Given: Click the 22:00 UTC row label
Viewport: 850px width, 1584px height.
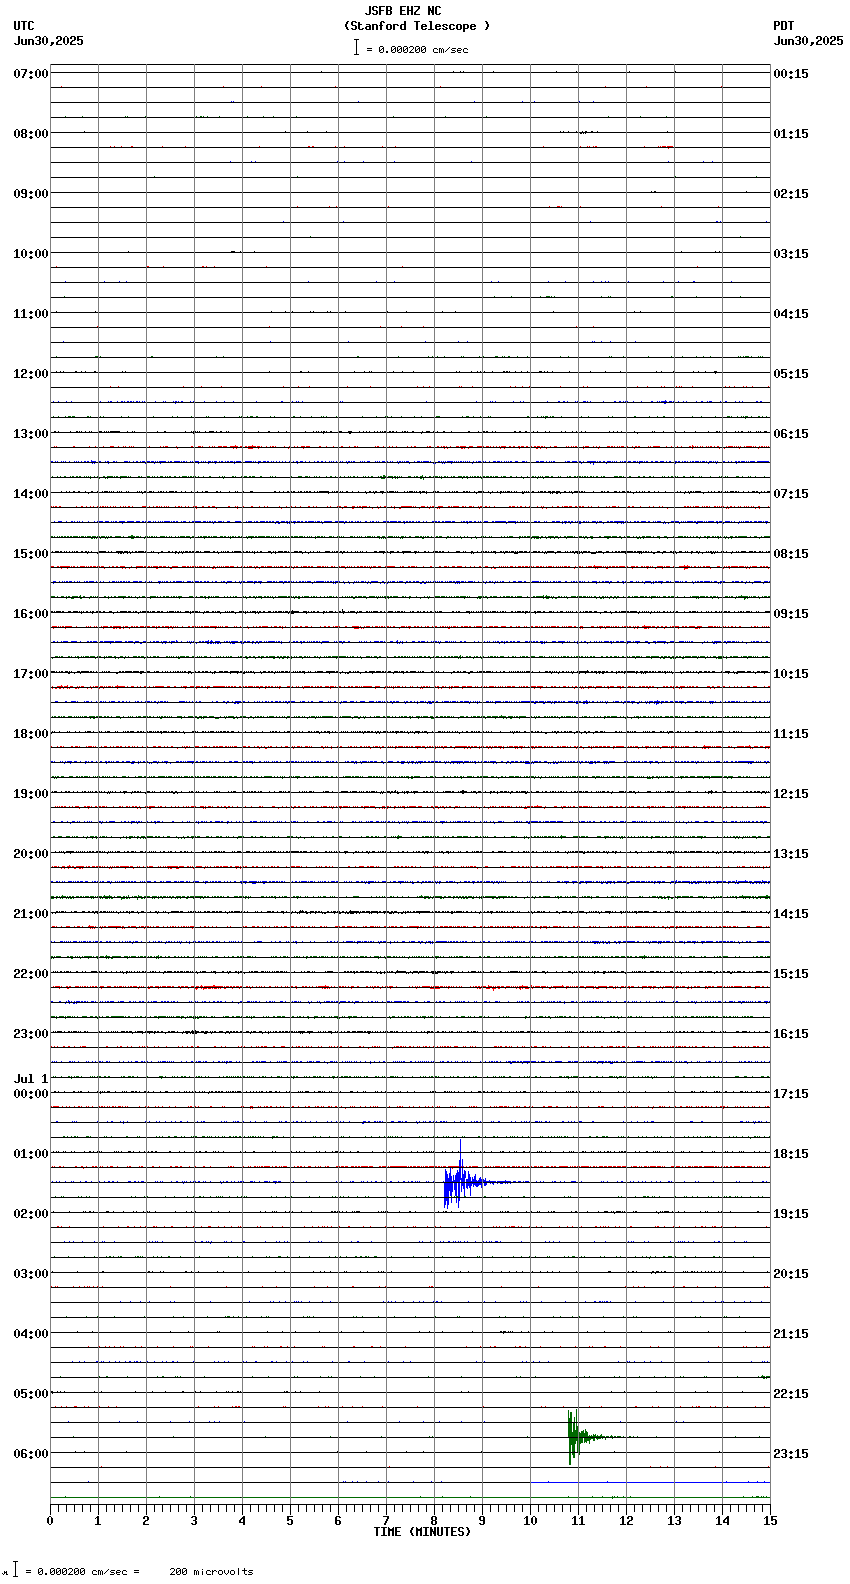Looking at the screenshot, I should [x=31, y=974].
